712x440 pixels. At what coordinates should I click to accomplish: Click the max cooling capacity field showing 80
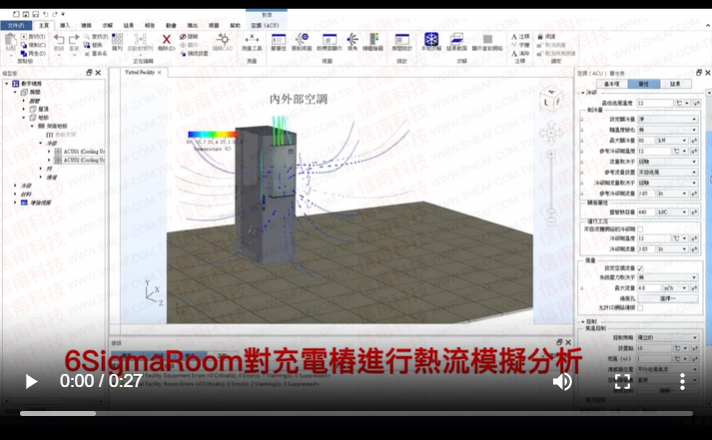pyautogui.click(x=646, y=140)
